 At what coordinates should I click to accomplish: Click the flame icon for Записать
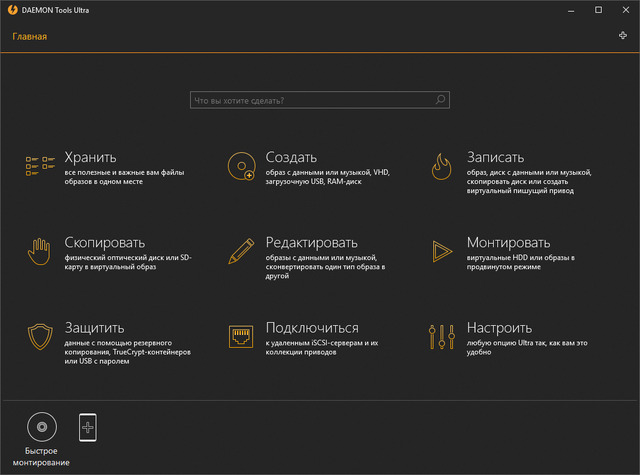click(x=442, y=166)
